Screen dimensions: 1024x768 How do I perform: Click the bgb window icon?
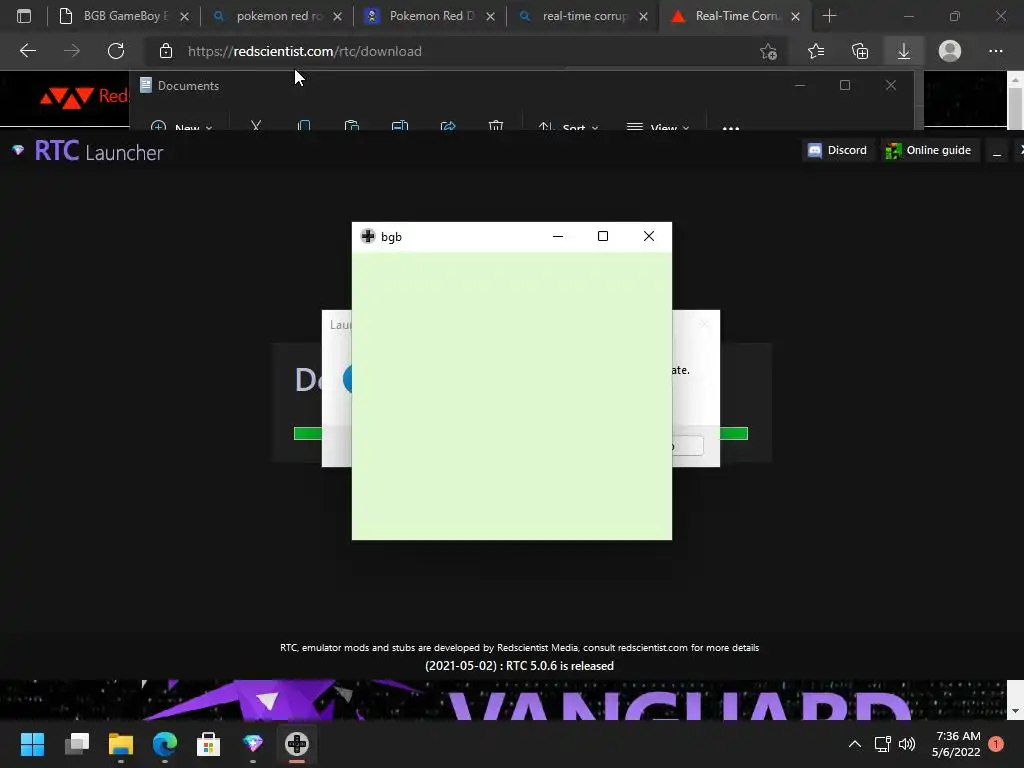(x=368, y=236)
